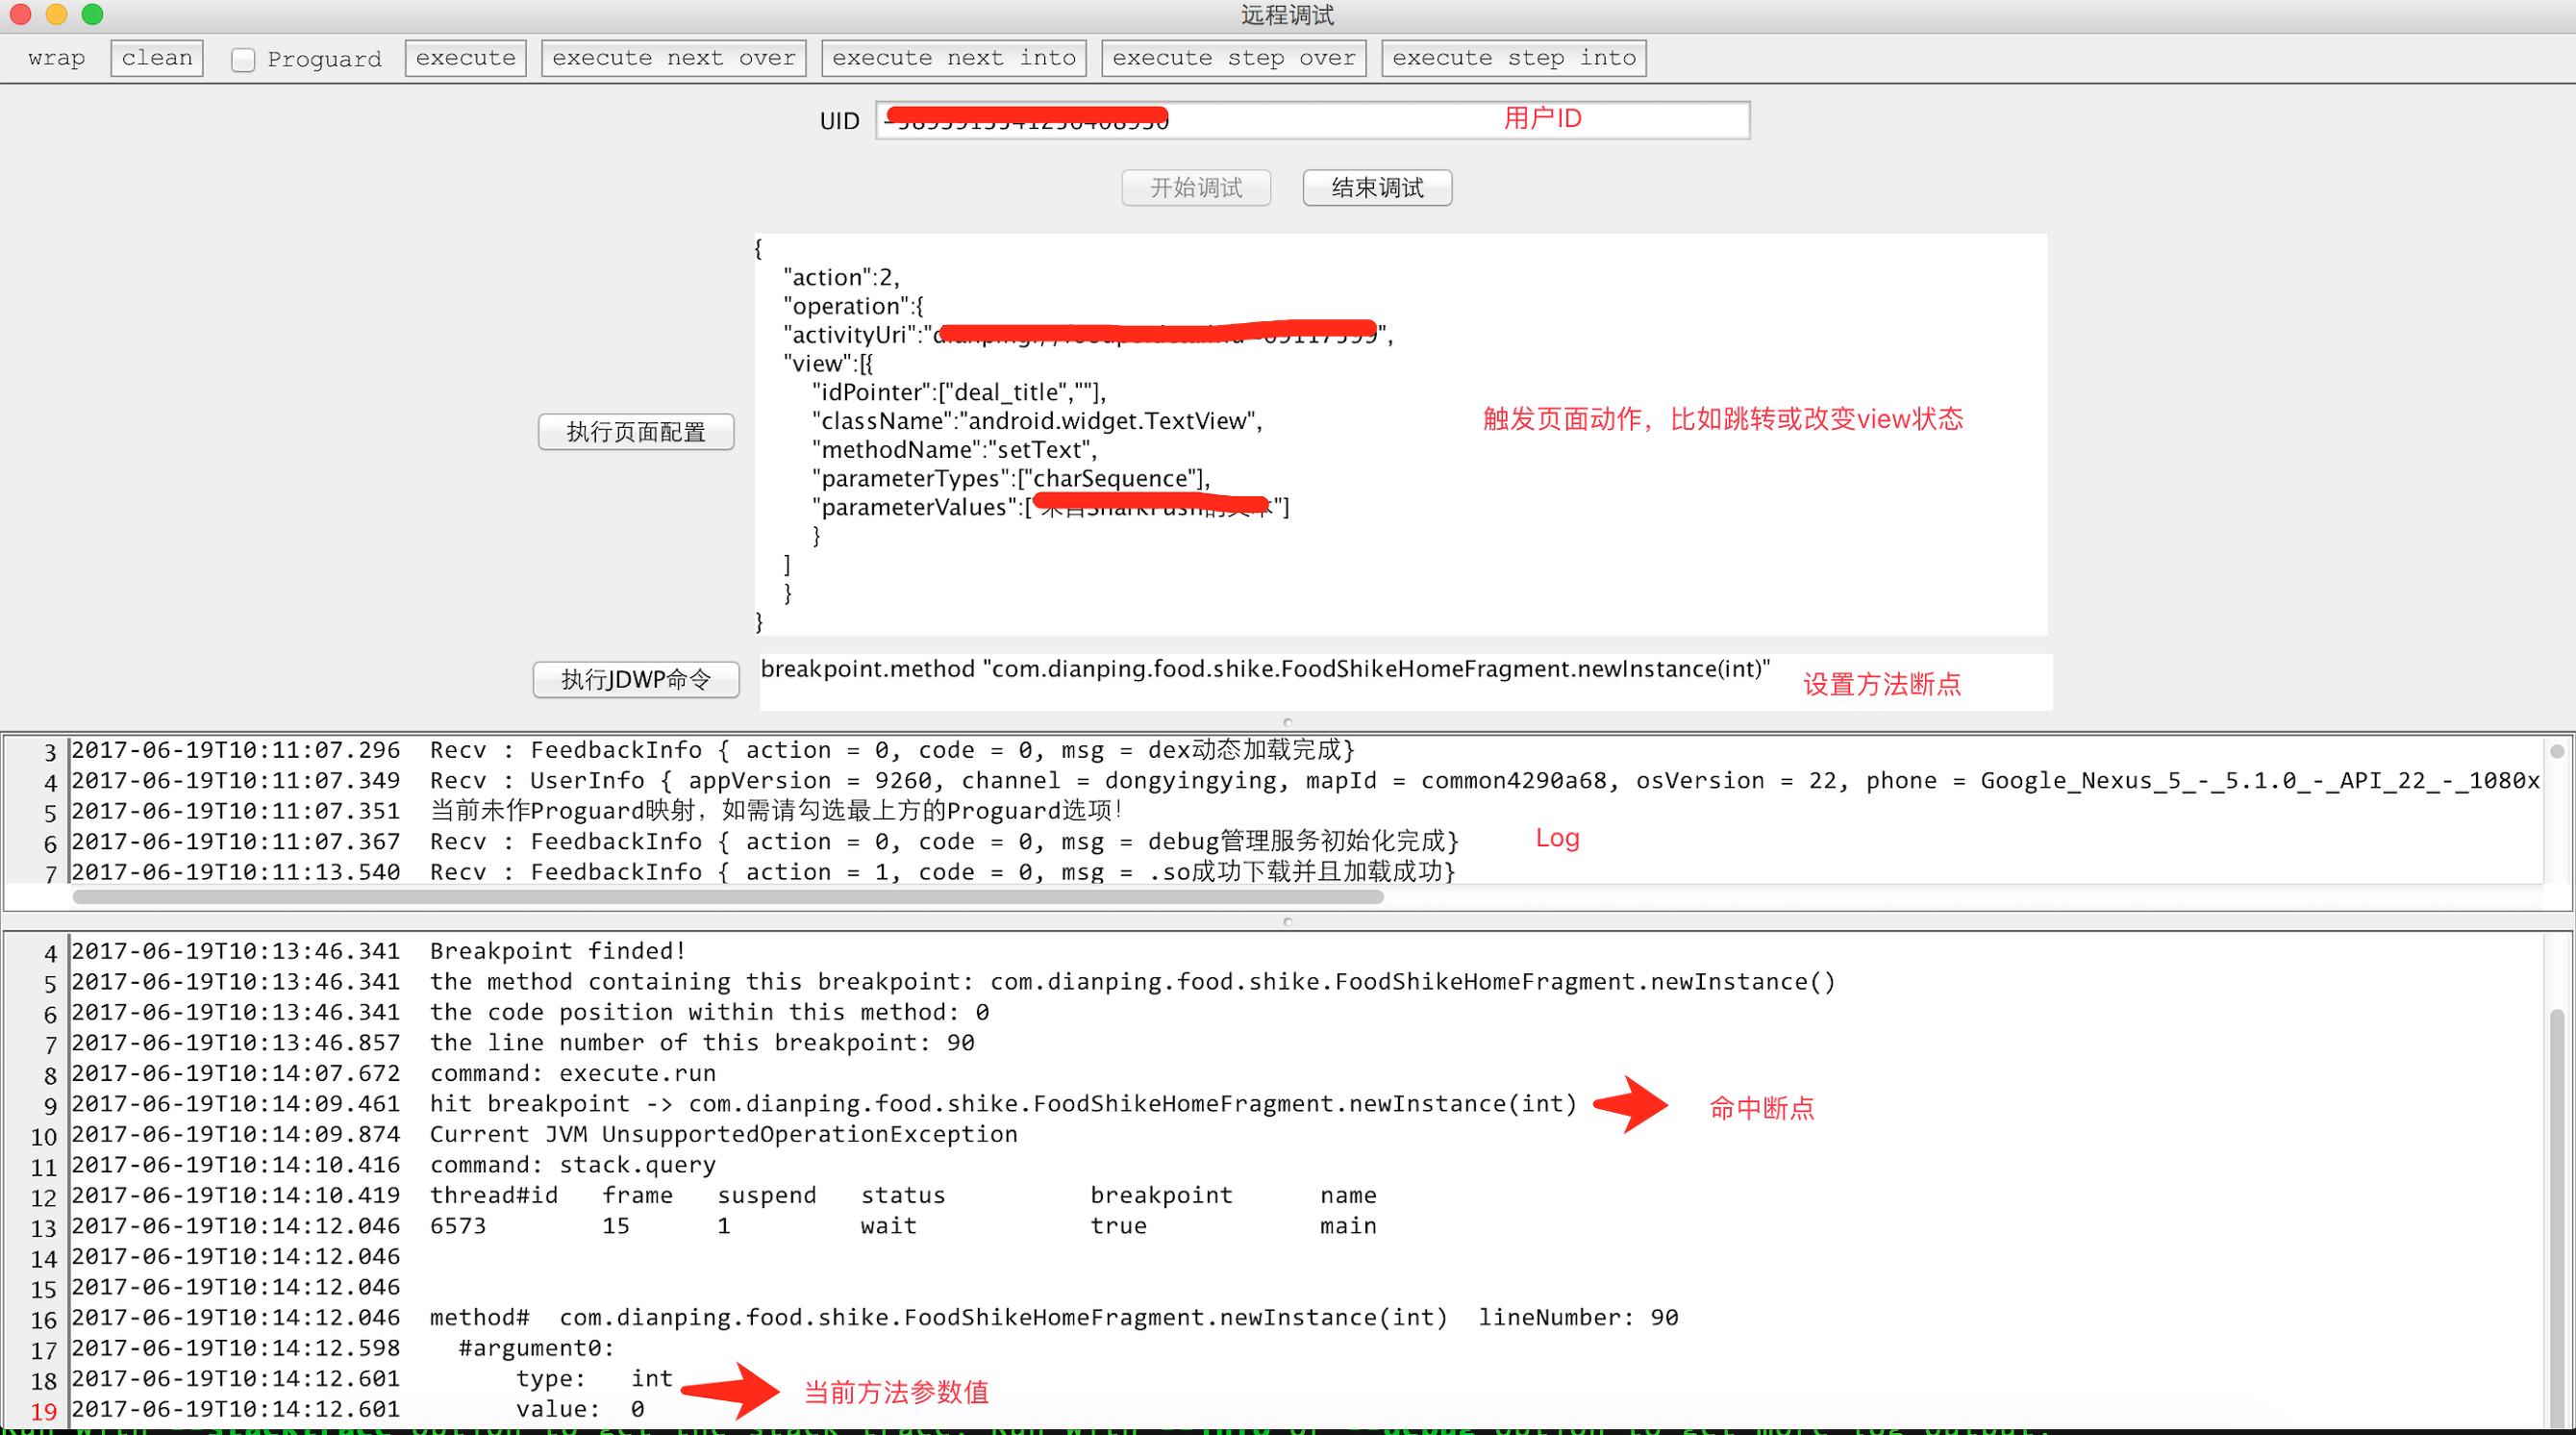
Task: Click the clean button to clear logs
Action: 156,57
